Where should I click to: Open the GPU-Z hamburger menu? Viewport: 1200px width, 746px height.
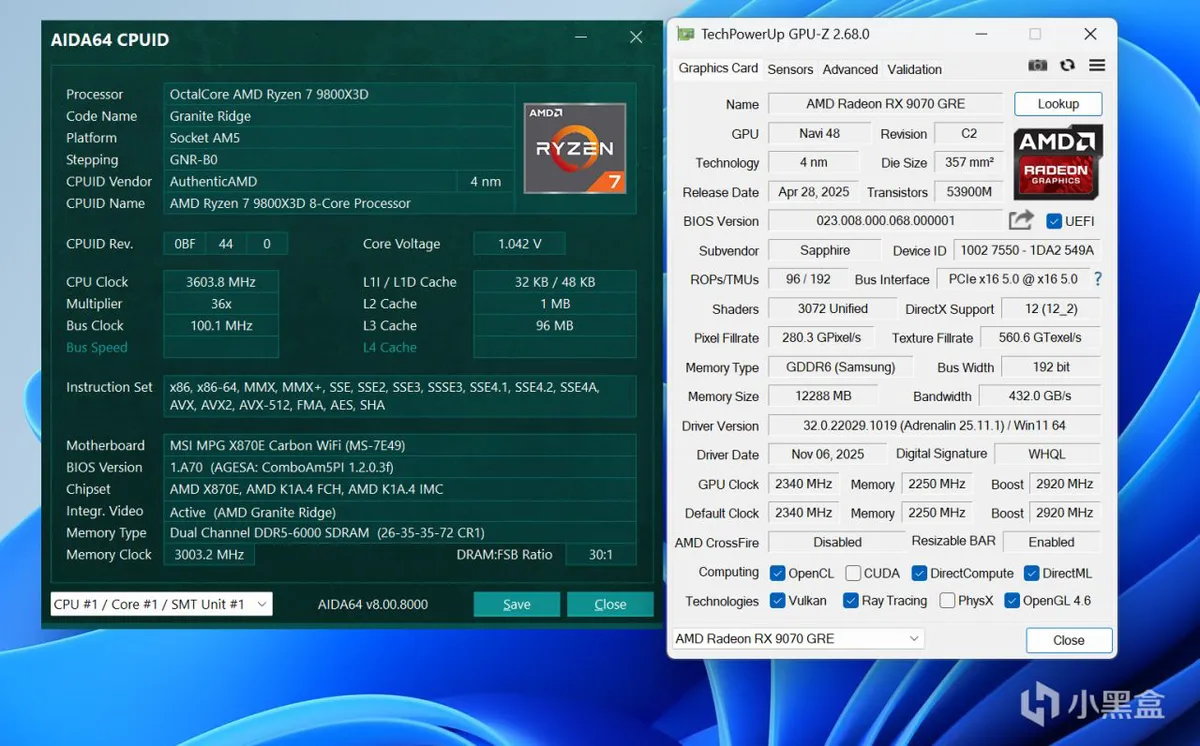click(1097, 65)
